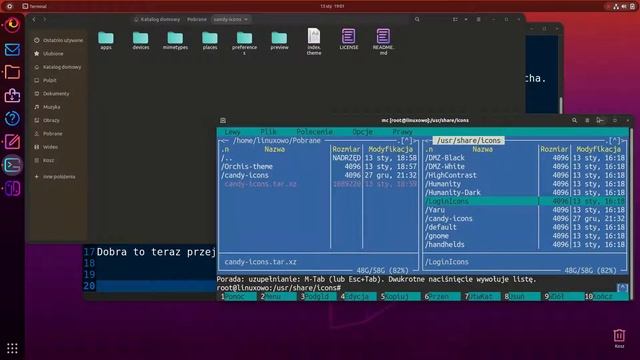Open view options dropdown arrow
Screen dimensions: 640x360
click(466, 19)
